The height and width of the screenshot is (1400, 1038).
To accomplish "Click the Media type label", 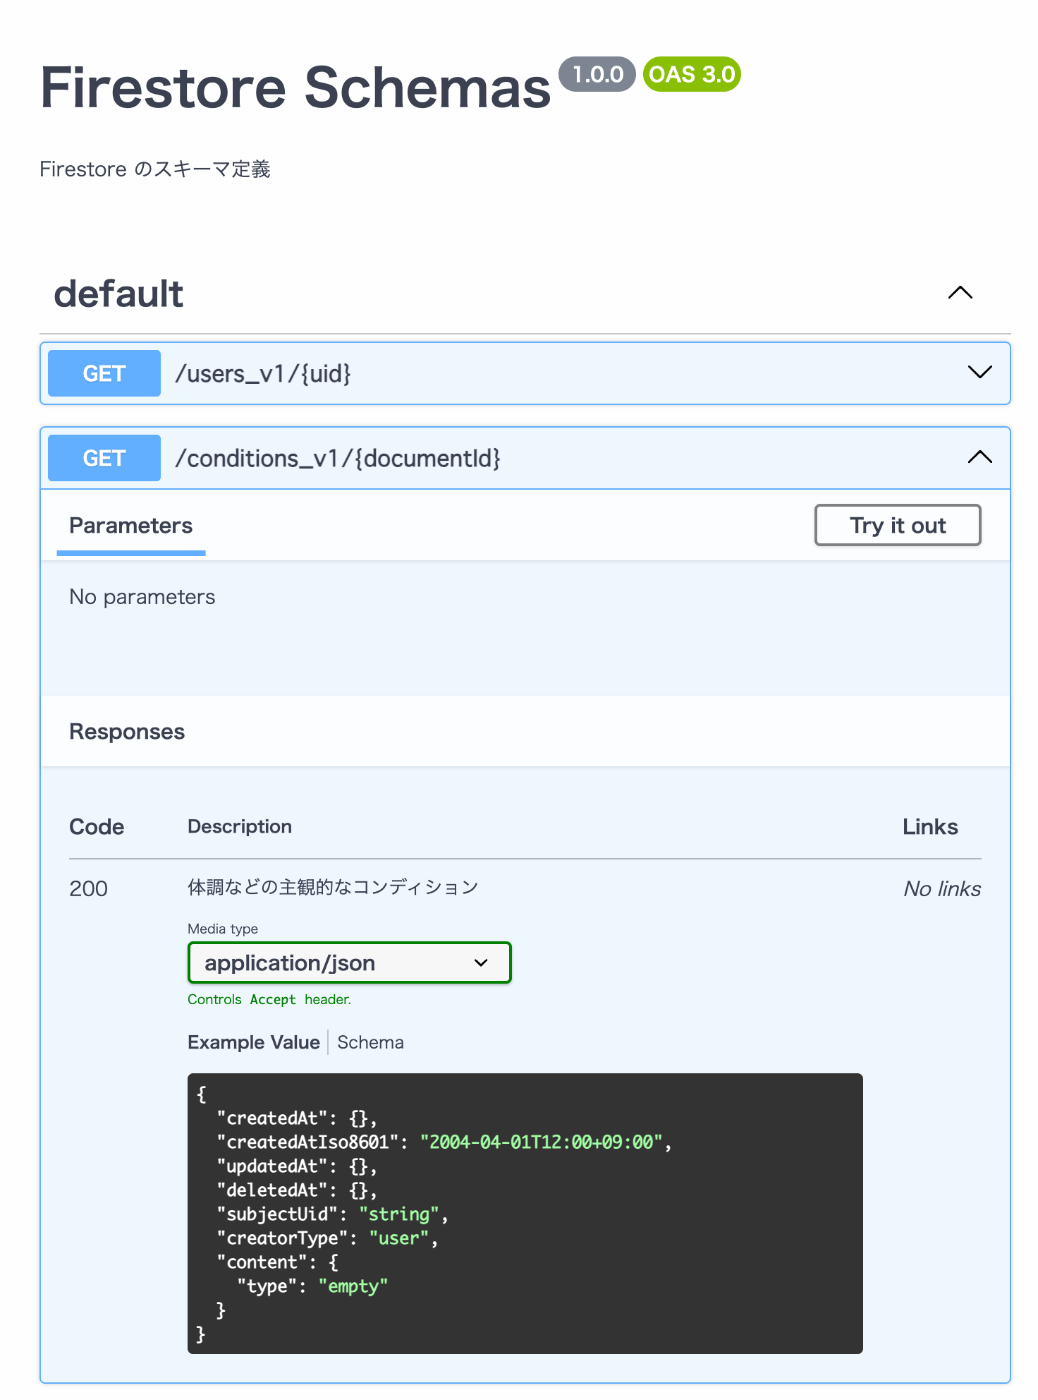I will click(x=223, y=929).
